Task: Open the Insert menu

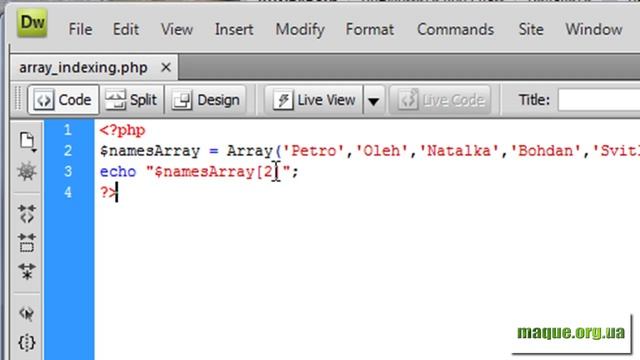Action: pos(234,29)
